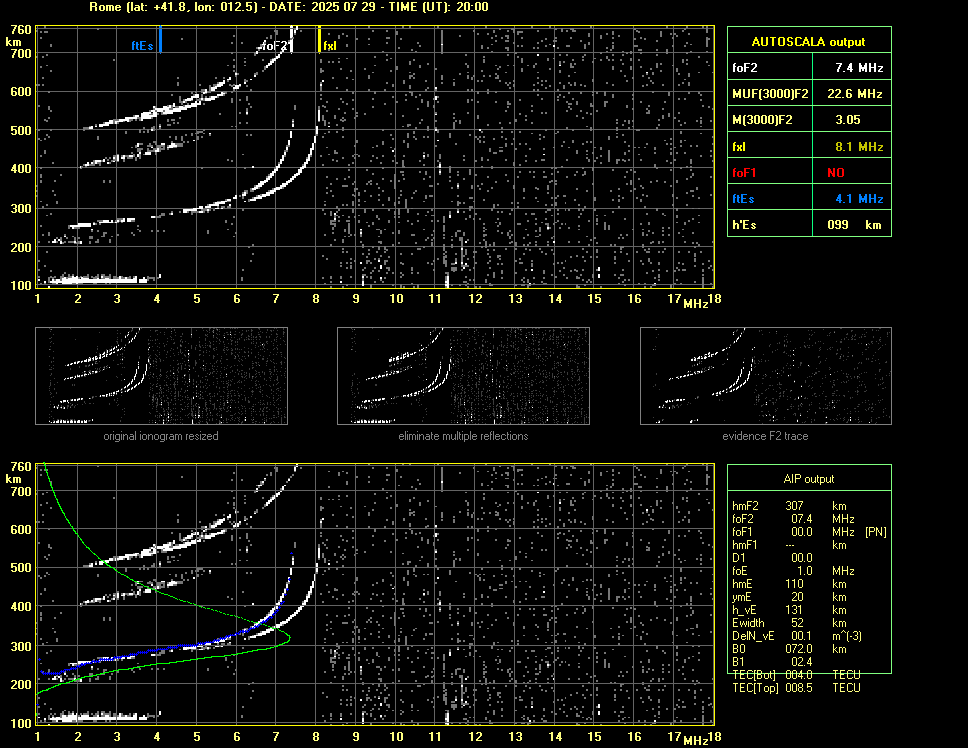Select the yellow fxI frequency marker line
This screenshot has width=968, height=748.
pyautogui.click(x=319, y=39)
